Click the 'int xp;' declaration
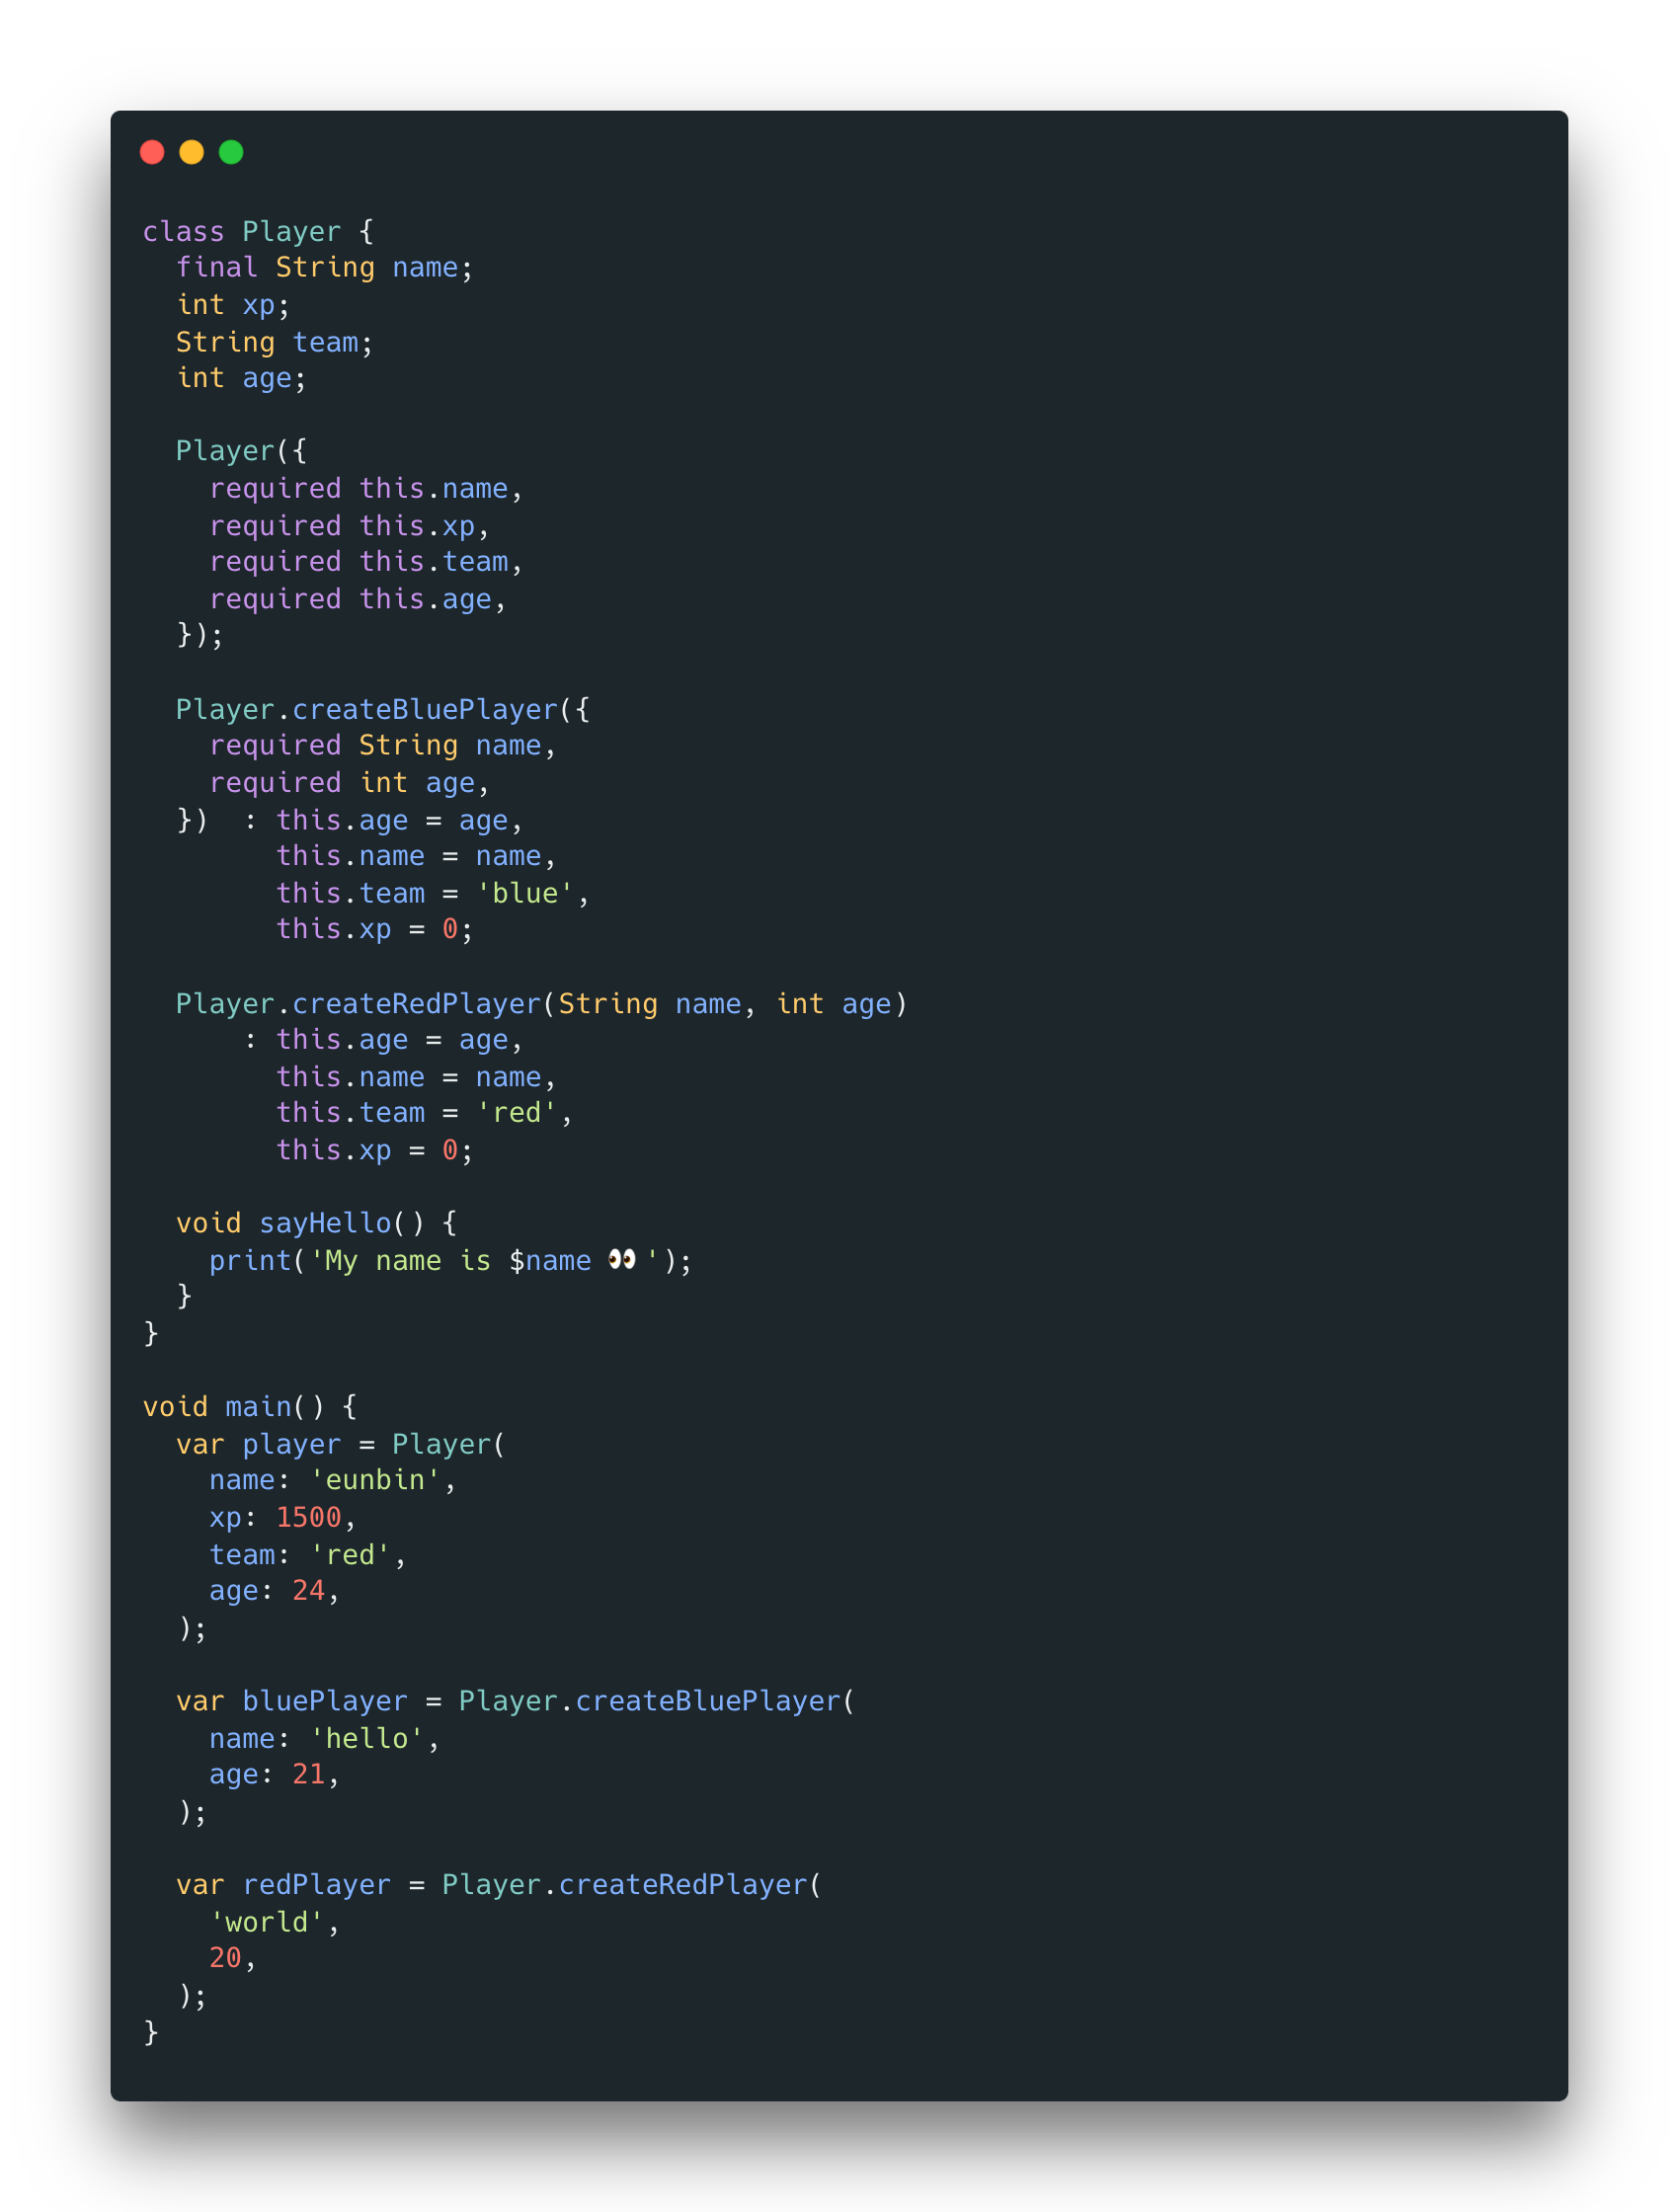Viewport: 1679px width, 2212px height. pos(233,305)
